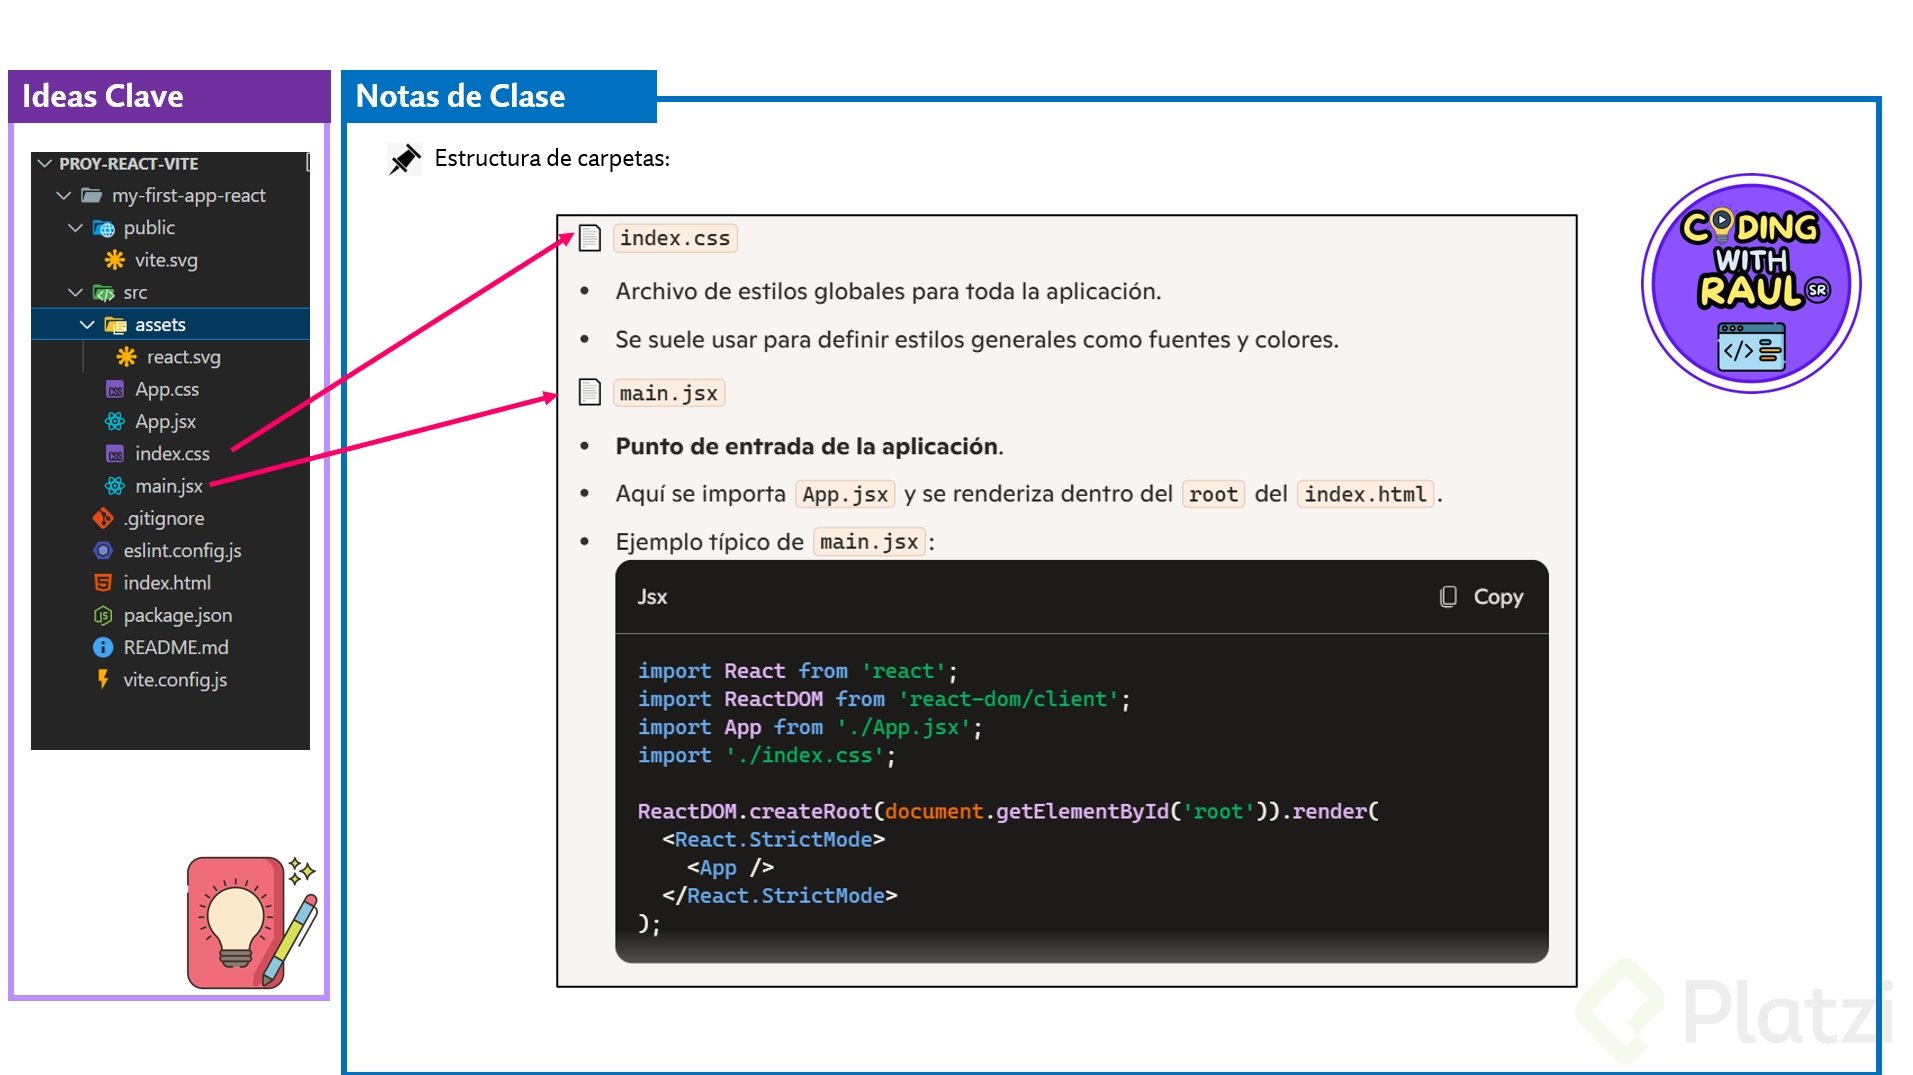Open main.jsx in the explorer tree
This screenshot has width=1913, height=1075.
169,486
